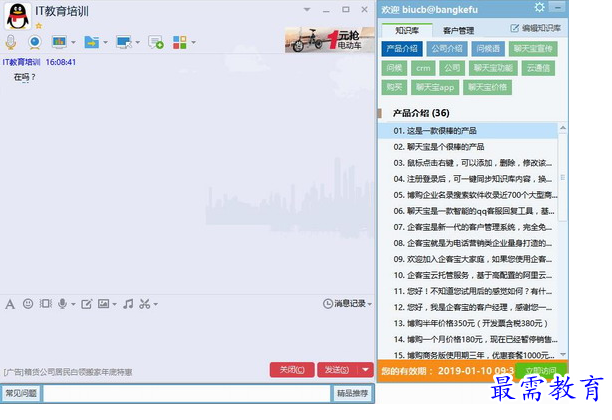Select entry 04. 注册登录后，可一键同步知识库内容

[468, 179]
